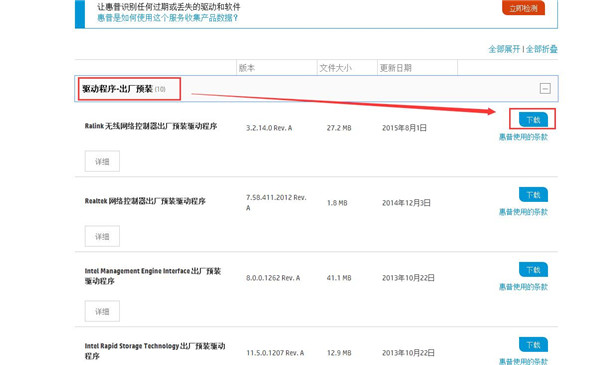
Task: Click file size 27.2 MB
Action: click(339, 128)
